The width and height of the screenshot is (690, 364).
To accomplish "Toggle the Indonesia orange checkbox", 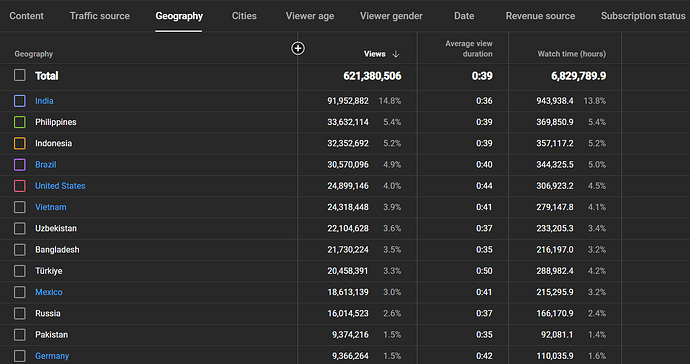I will [x=20, y=143].
